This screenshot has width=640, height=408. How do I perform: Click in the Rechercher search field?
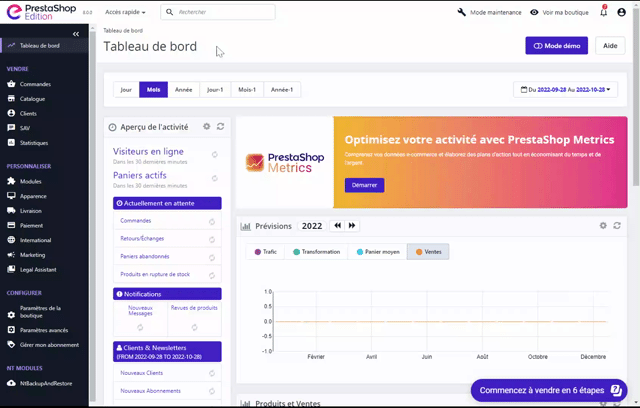[x=218, y=12]
